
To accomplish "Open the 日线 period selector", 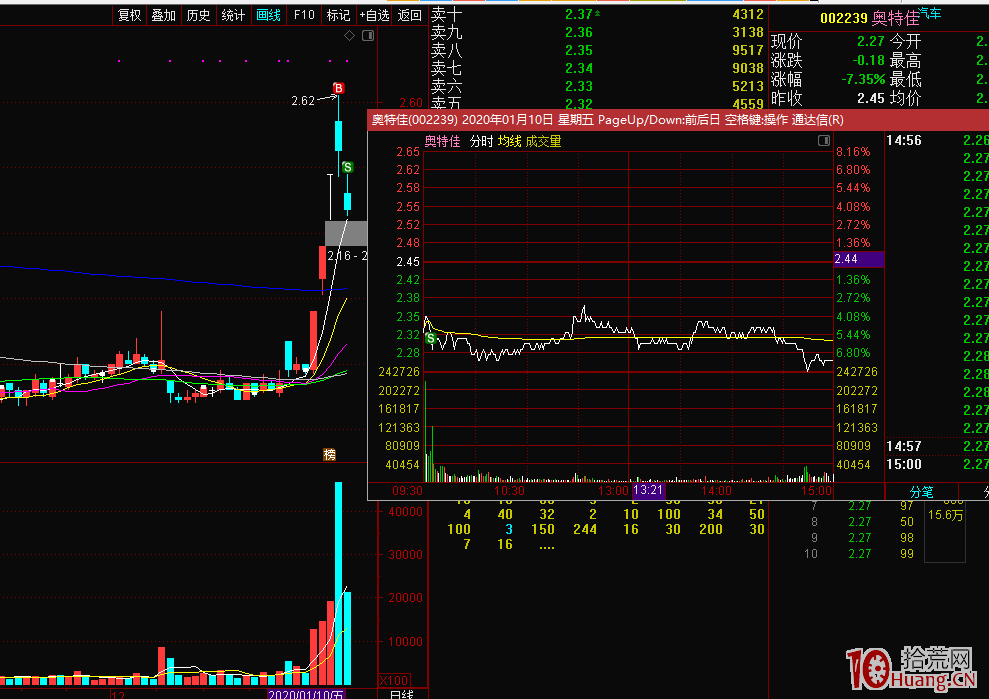I will 400,693.
